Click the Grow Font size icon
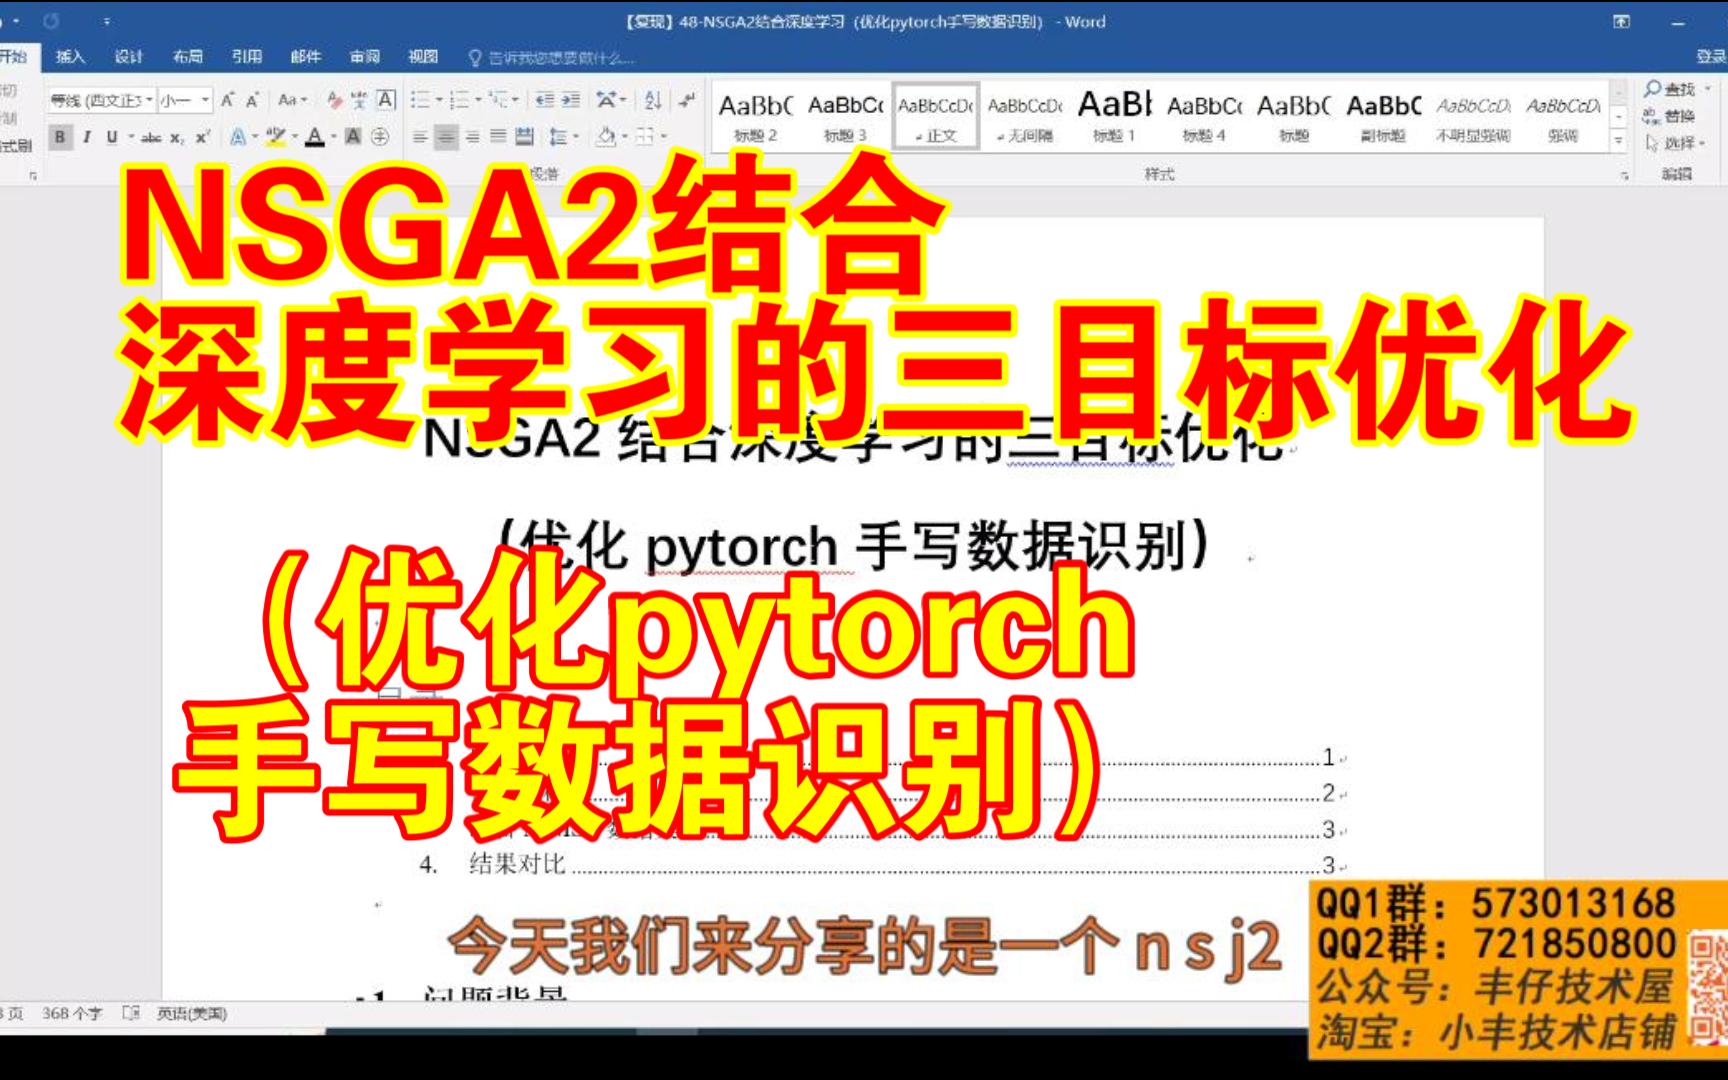This screenshot has width=1728, height=1080. (228, 100)
